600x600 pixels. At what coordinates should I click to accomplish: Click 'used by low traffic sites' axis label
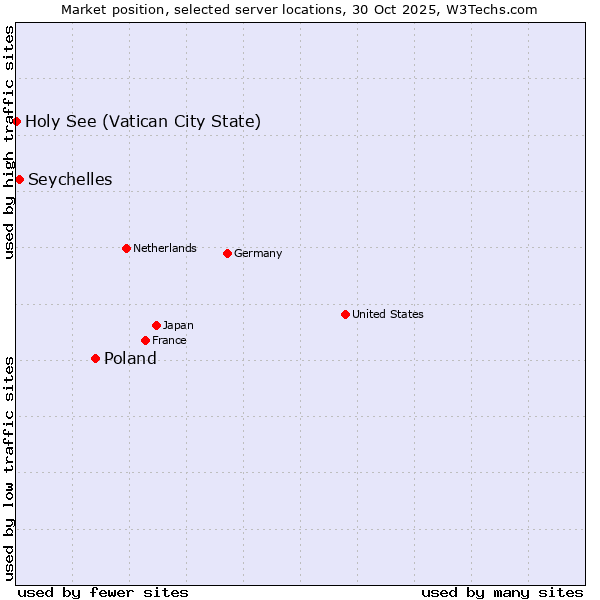tap(9, 468)
